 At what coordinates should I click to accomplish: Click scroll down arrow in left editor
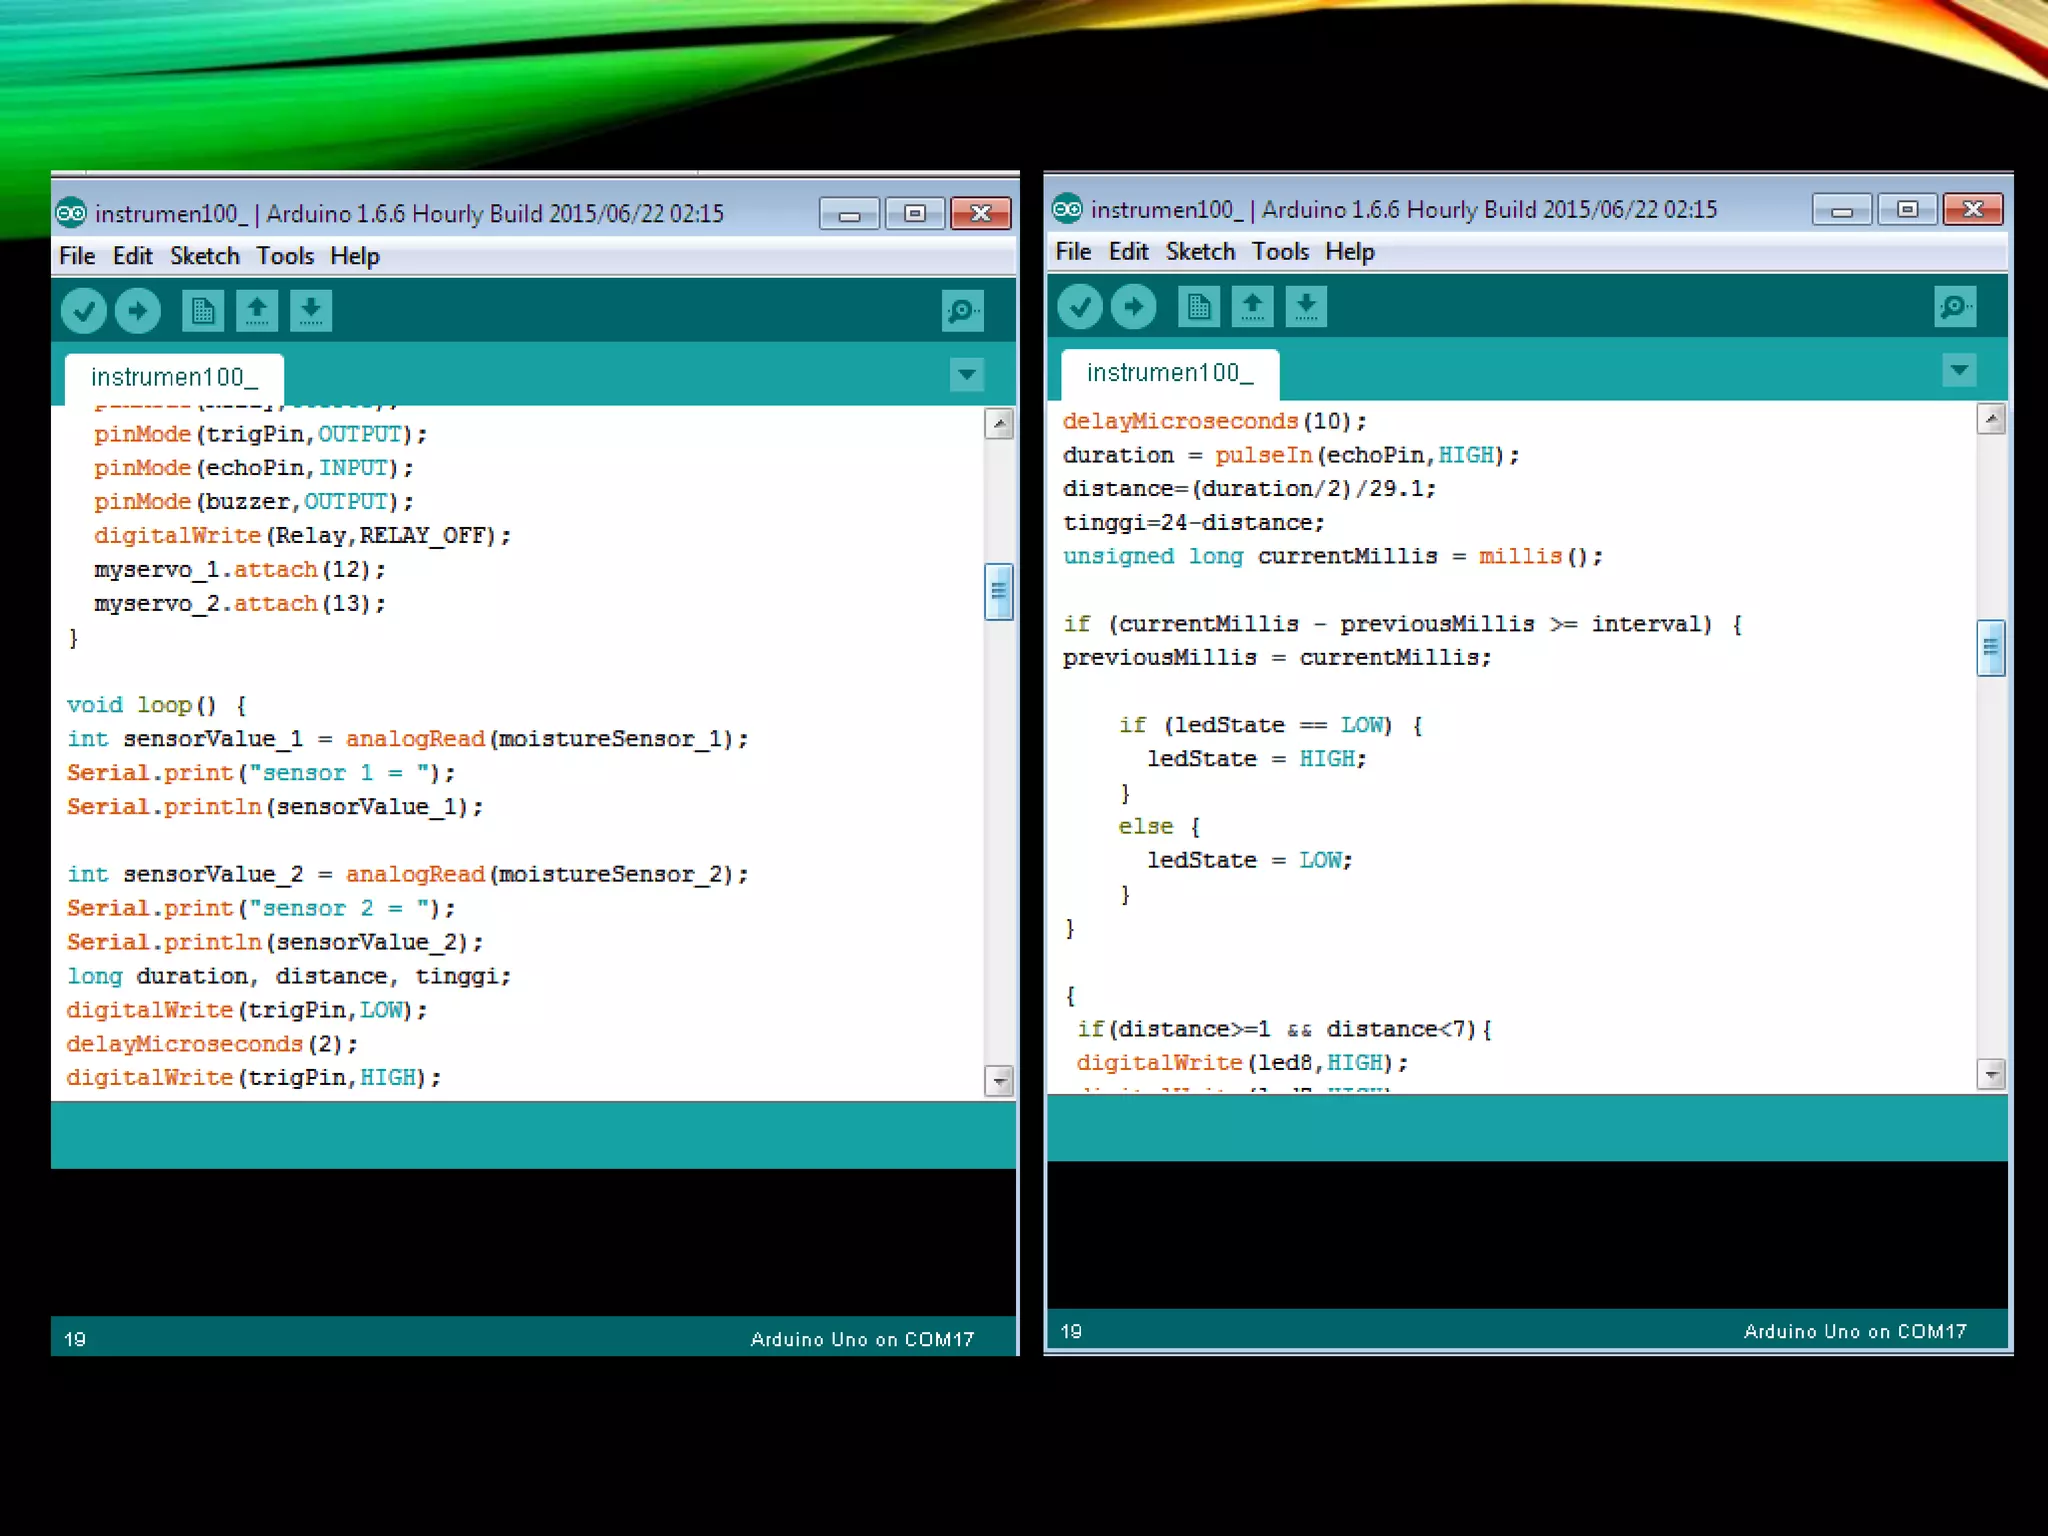pyautogui.click(x=999, y=1080)
